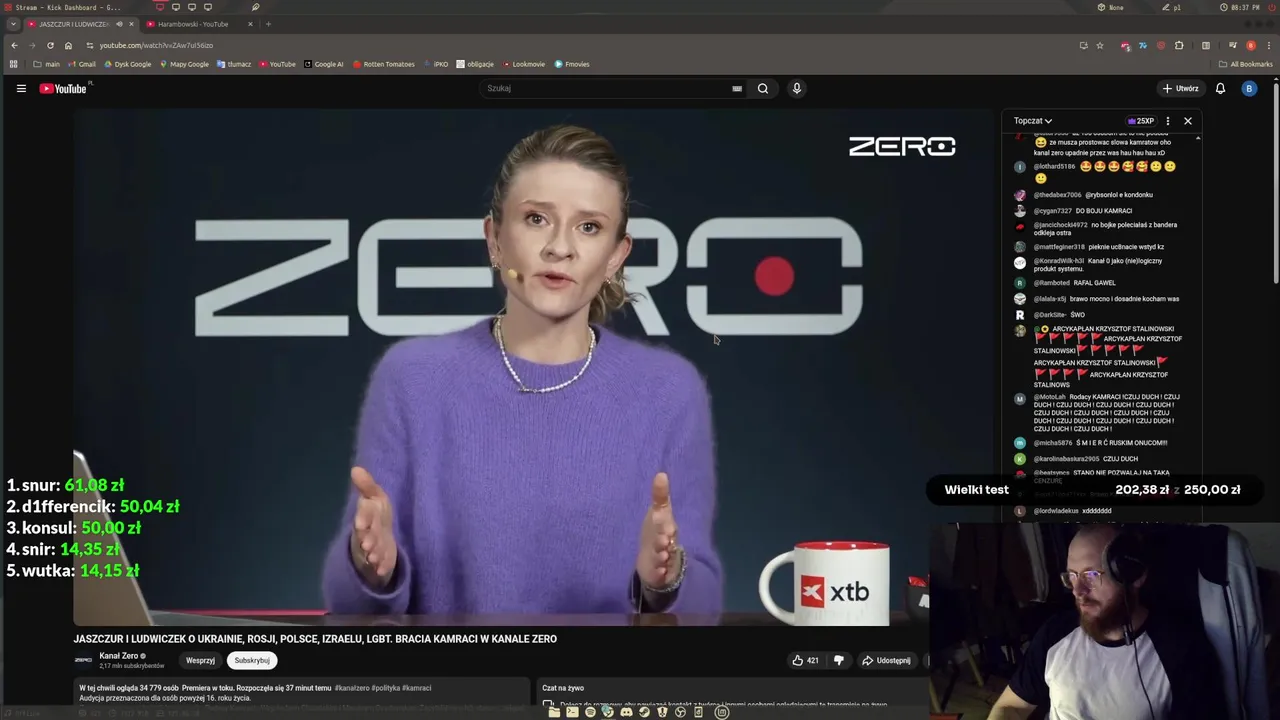Expand the Topczat chat mode dropdown

[x=1032, y=121]
